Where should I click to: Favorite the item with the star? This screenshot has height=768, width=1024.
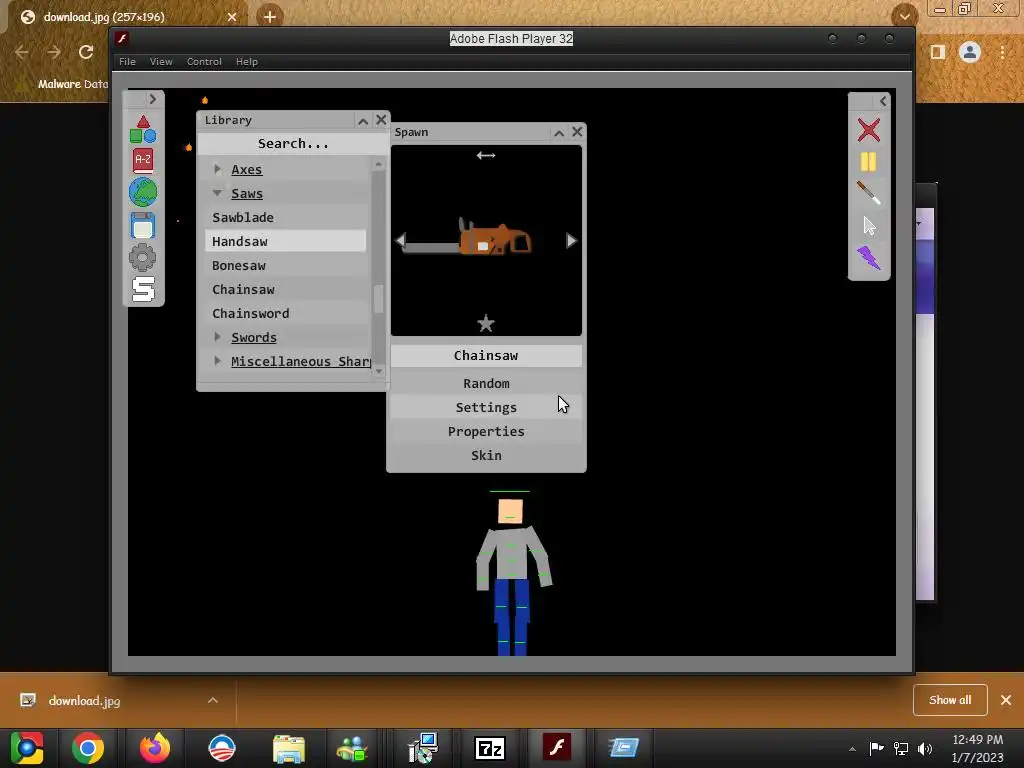pos(486,323)
